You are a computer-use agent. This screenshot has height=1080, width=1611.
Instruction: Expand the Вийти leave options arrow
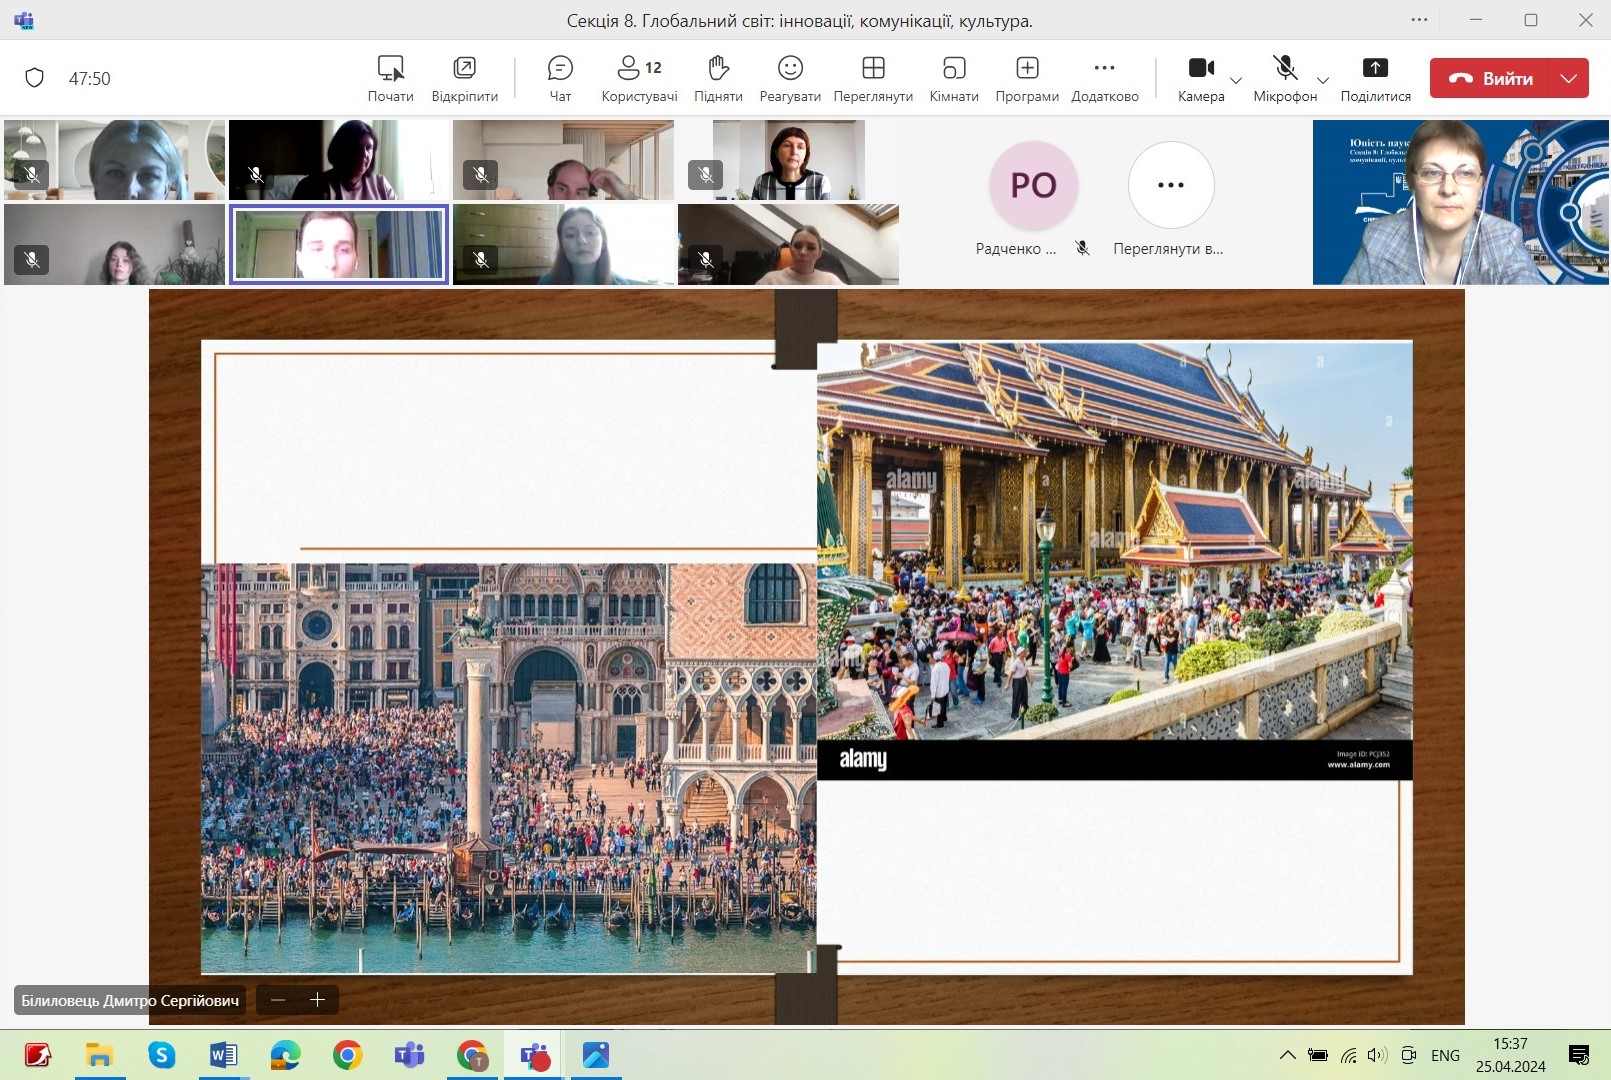(1569, 78)
